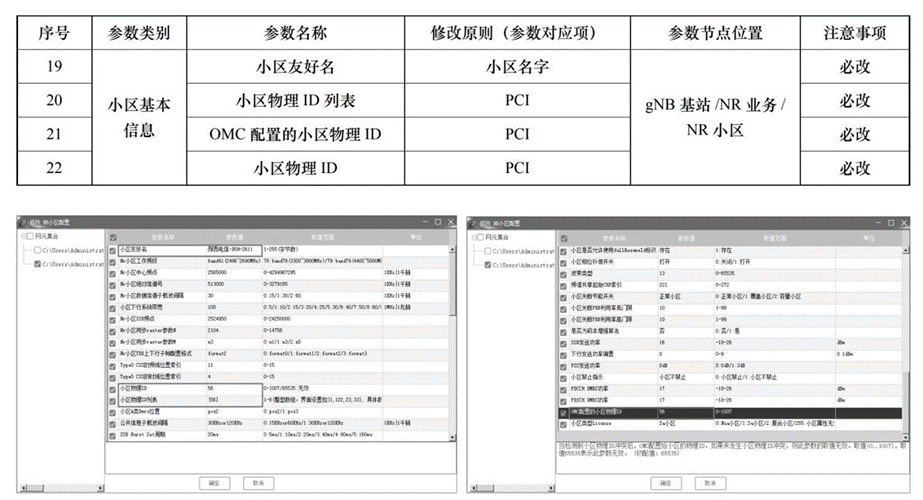This screenshot has height=500, width=923.
Task: Click the 参数值 column header in right dialog
Action: click(x=686, y=239)
